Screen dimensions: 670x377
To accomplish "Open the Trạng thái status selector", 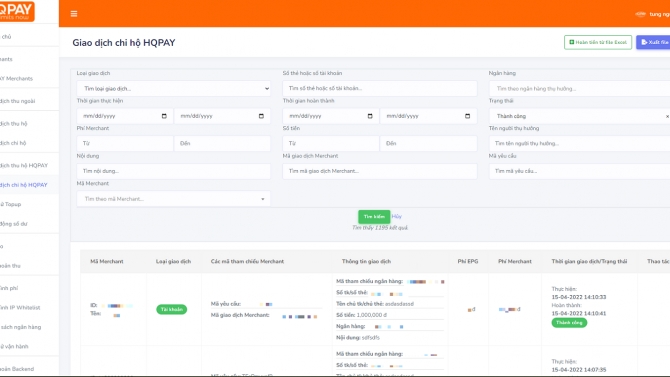I will coord(579,116).
